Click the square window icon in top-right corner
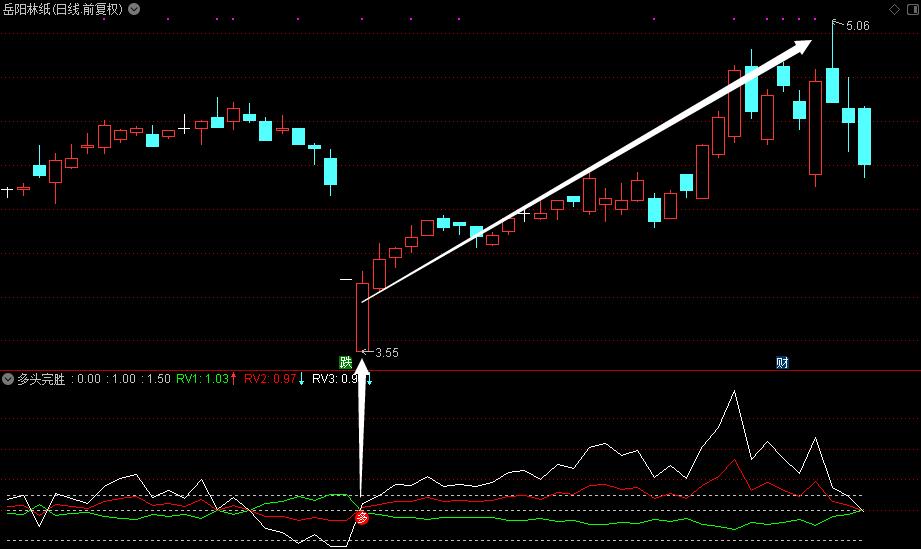This screenshot has height=549, width=921. coord(912,9)
